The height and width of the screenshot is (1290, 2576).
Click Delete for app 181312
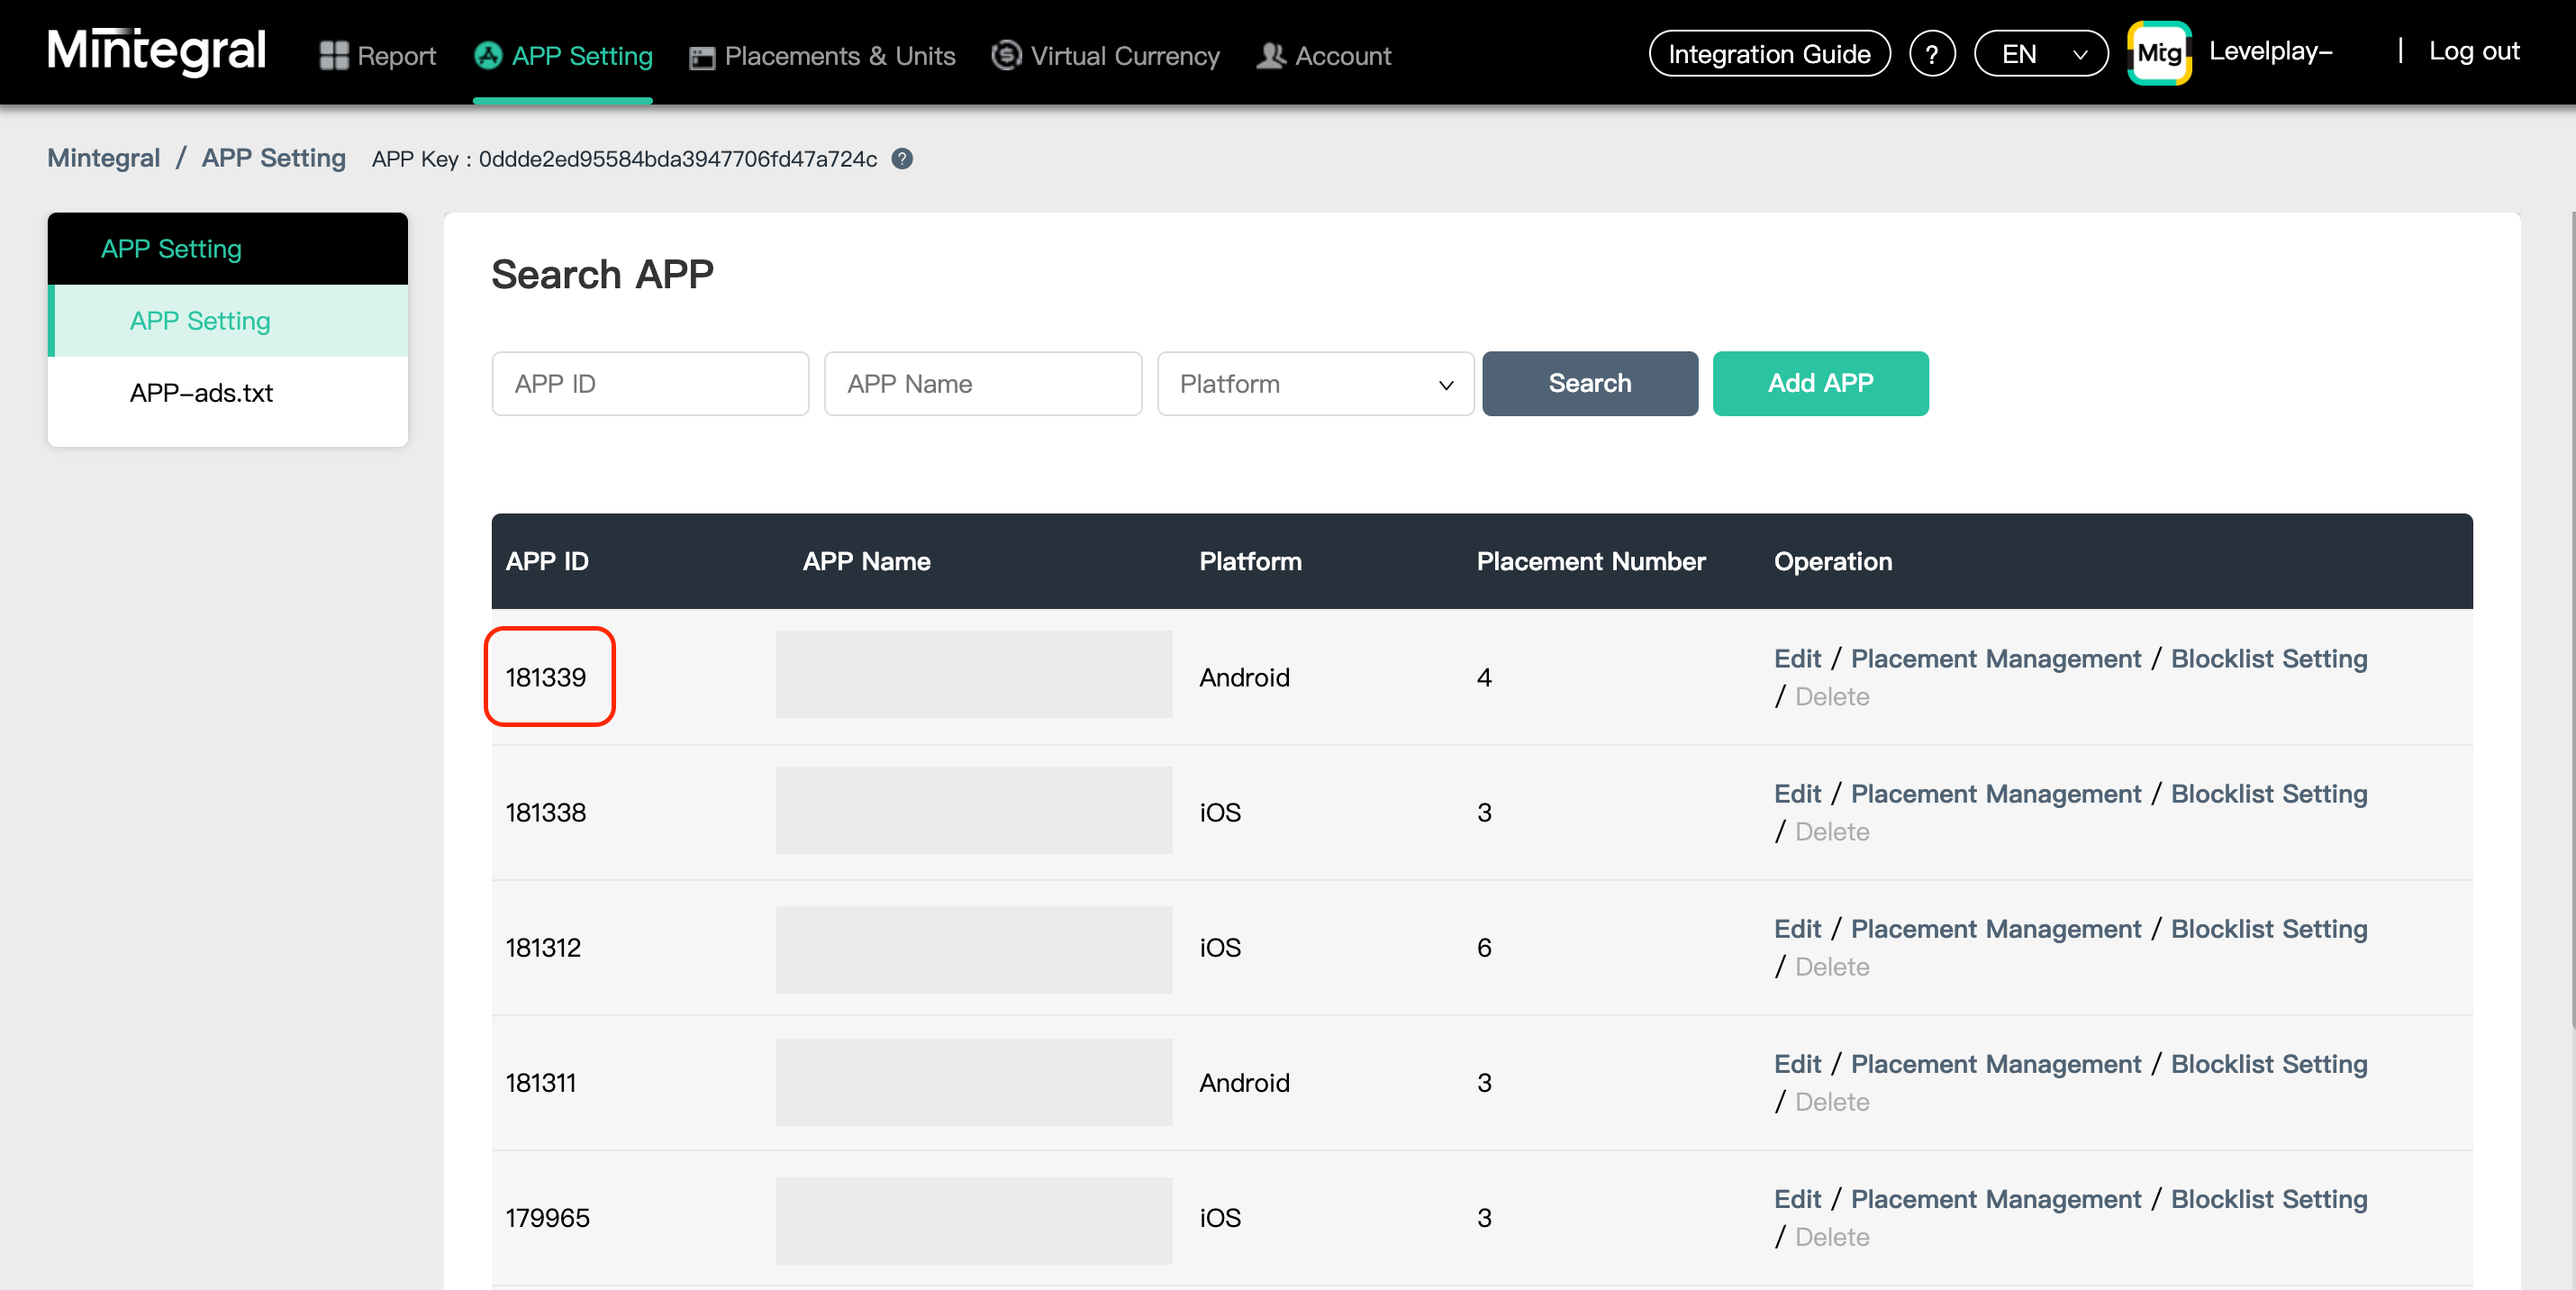[1832, 967]
